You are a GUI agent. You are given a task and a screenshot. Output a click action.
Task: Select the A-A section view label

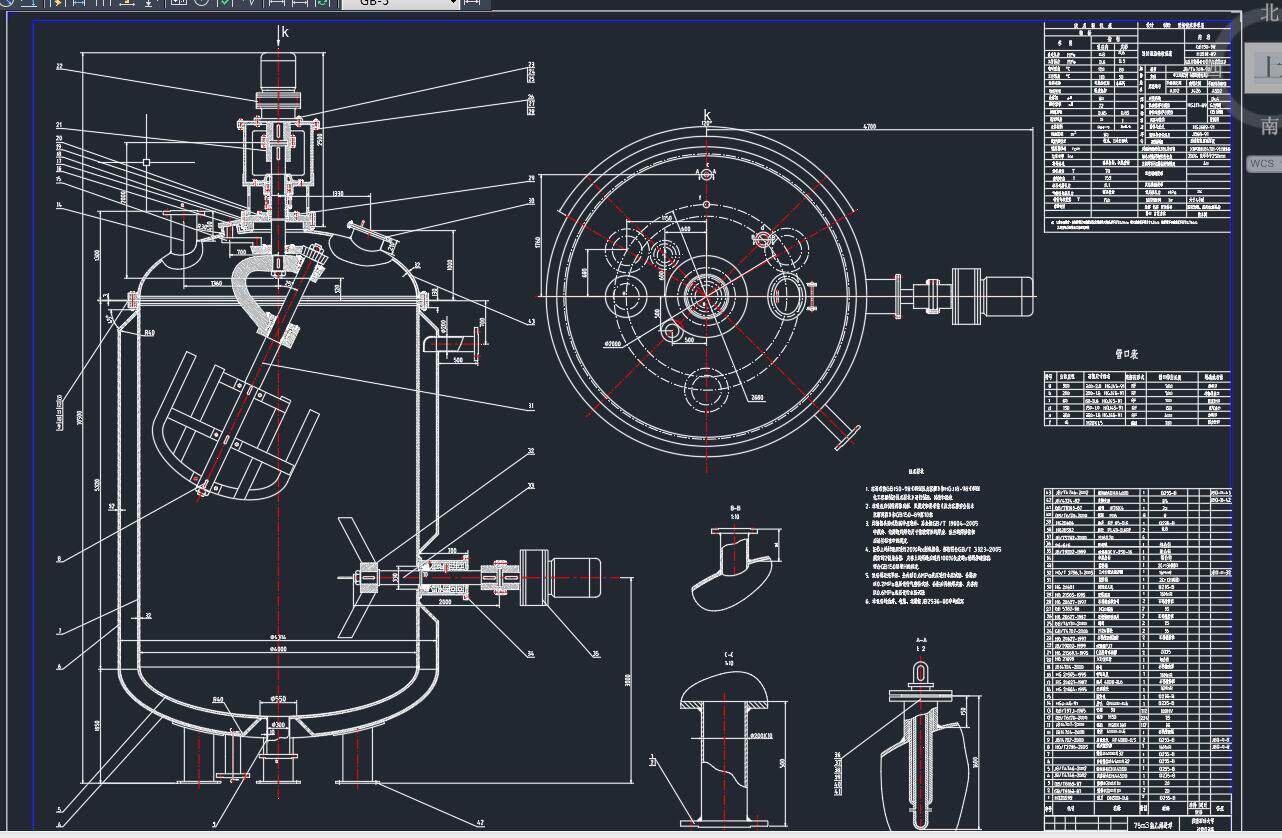[x=921, y=638]
